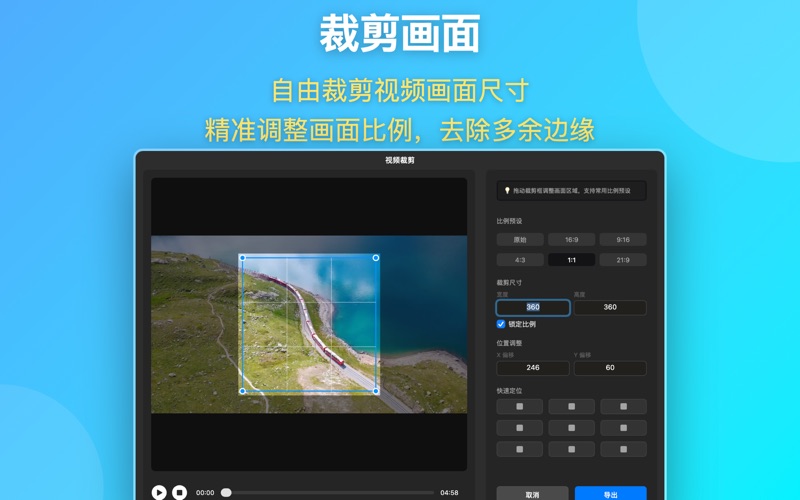Click the 00:00 current time label
The height and width of the screenshot is (500, 800).
point(205,493)
